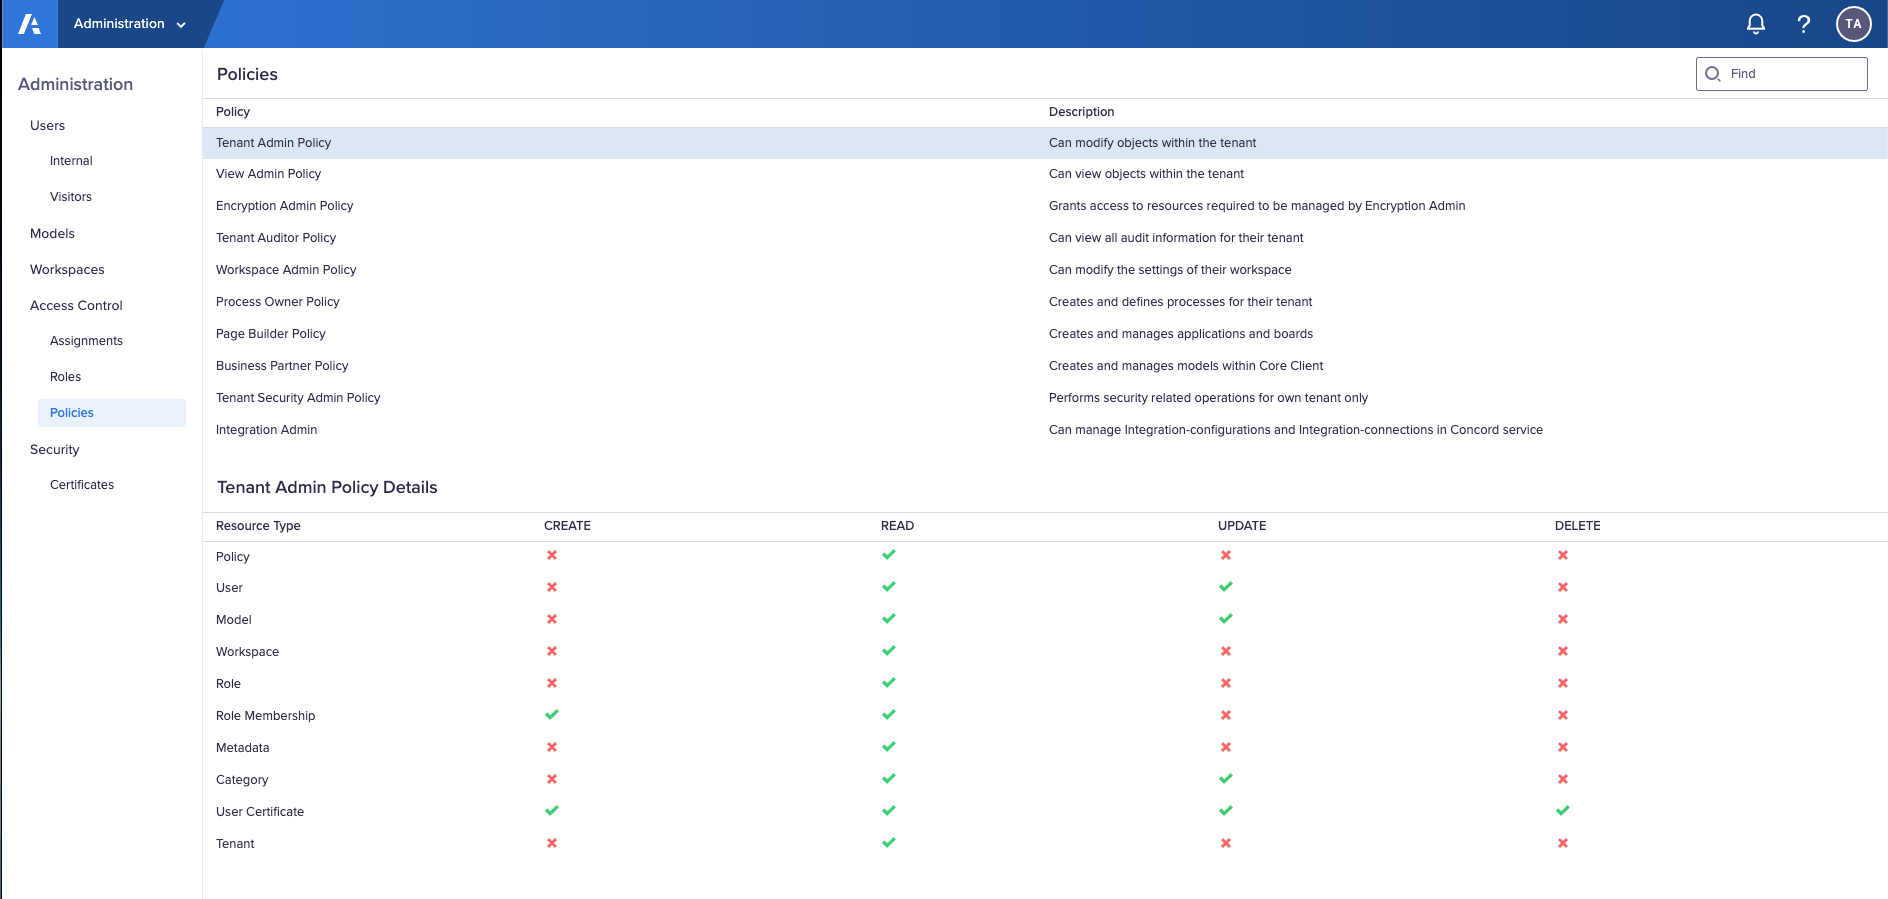Click the Role Membership CREATE check mark

click(x=551, y=715)
